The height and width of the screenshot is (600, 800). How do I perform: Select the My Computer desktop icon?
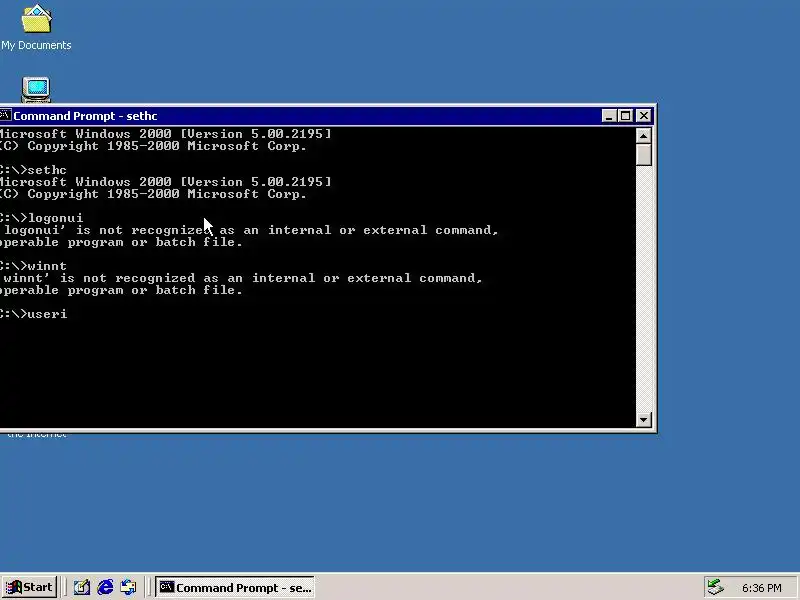pyautogui.click(x=36, y=89)
